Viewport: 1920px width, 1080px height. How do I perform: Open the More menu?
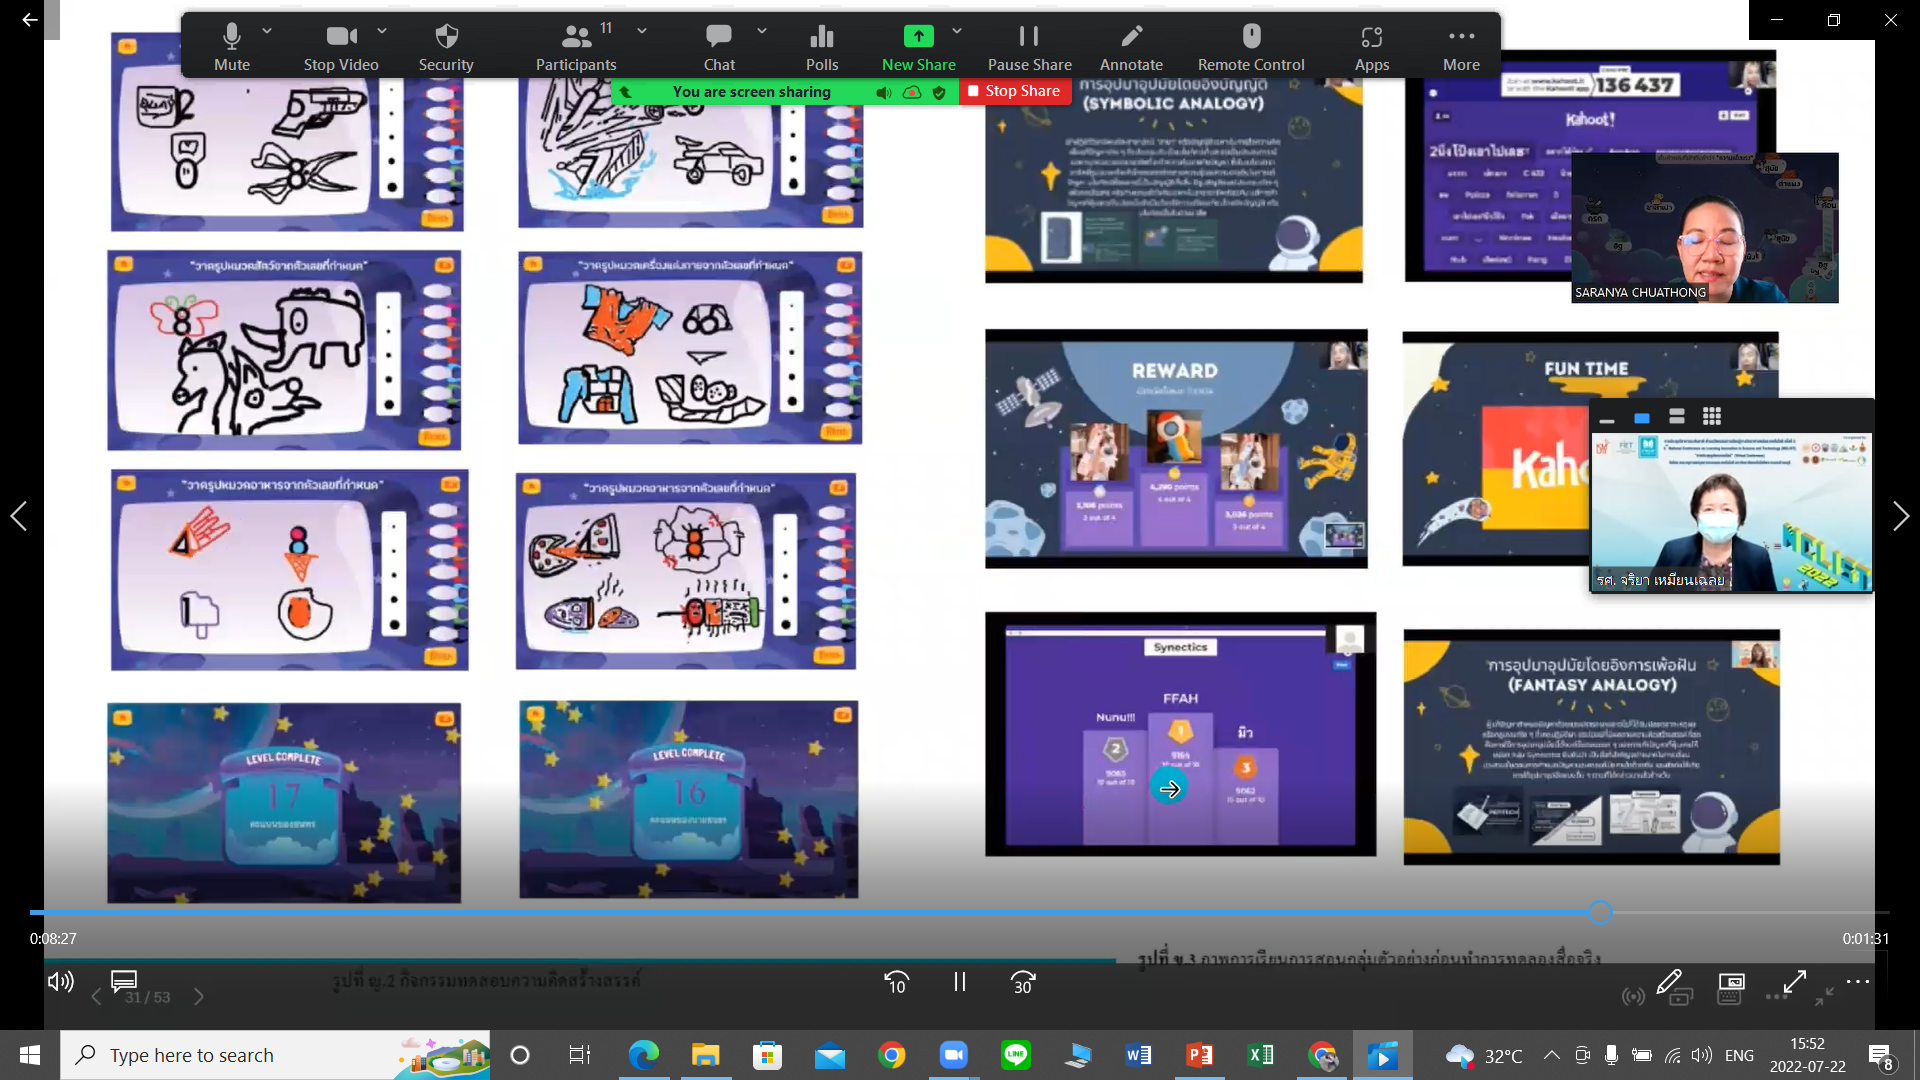(1461, 47)
